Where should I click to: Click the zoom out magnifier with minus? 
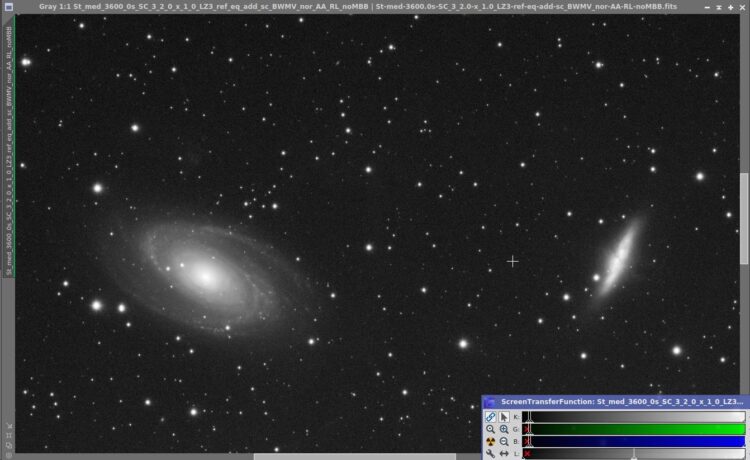coord(504,441)
